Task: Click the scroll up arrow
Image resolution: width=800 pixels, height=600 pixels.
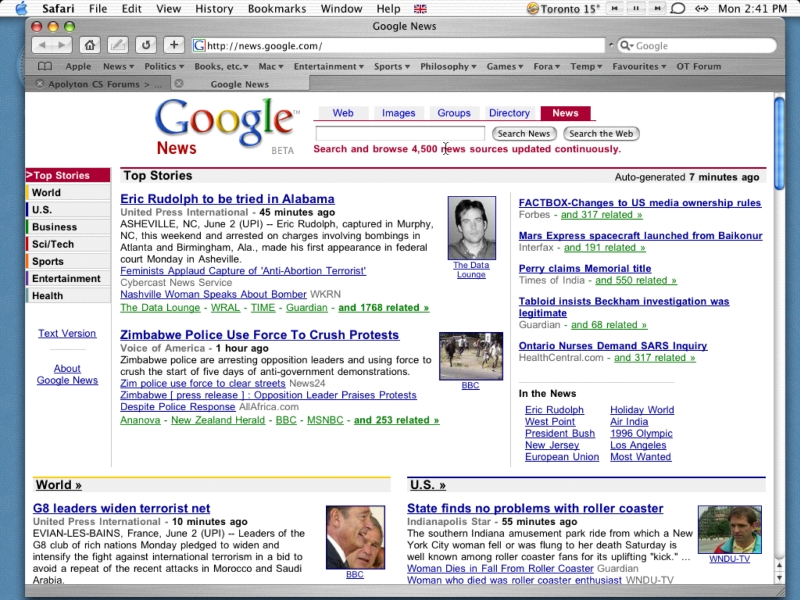Action: pyautogui.click(x=779, y=565)
